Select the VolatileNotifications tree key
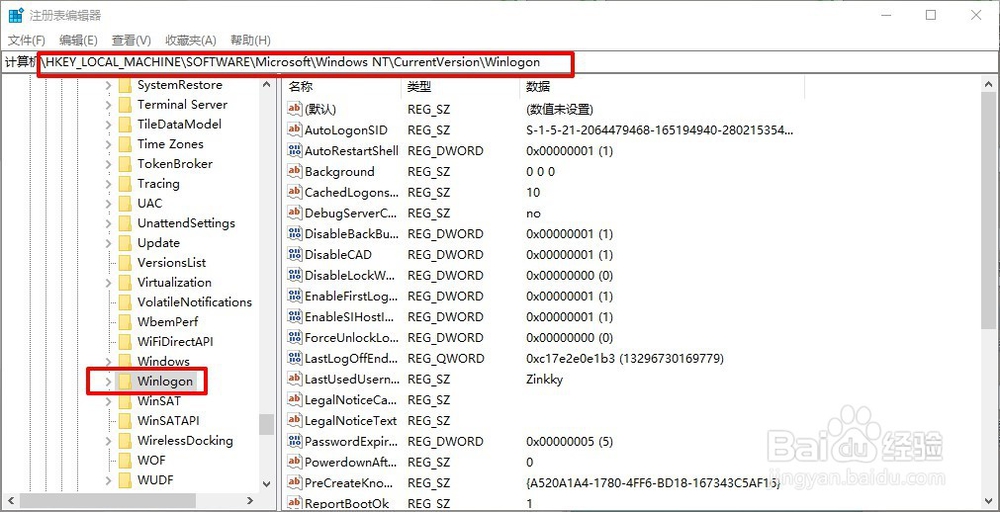 click(x=195, y=302)
